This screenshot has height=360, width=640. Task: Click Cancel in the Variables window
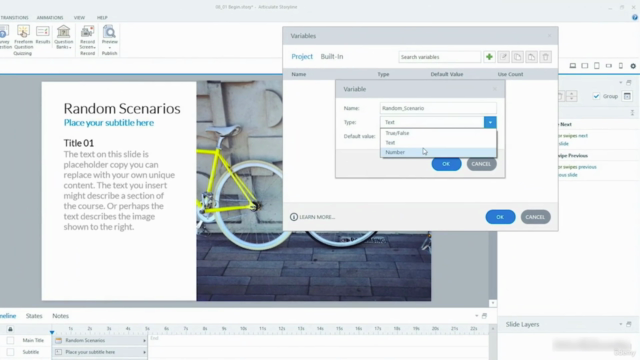point(535,217)
